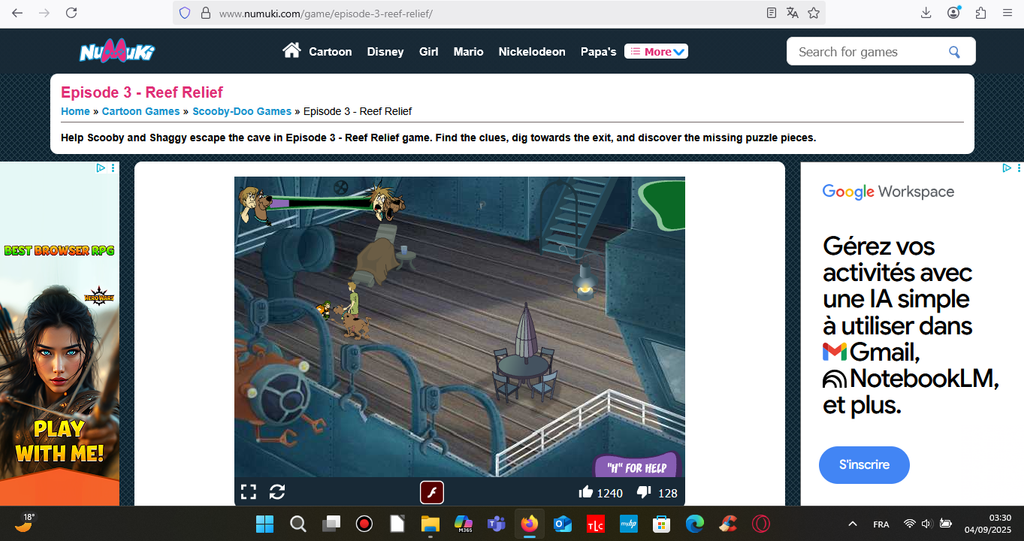
Task: Open Microsoft Store from taskbar
Action: tap(662, 524)
